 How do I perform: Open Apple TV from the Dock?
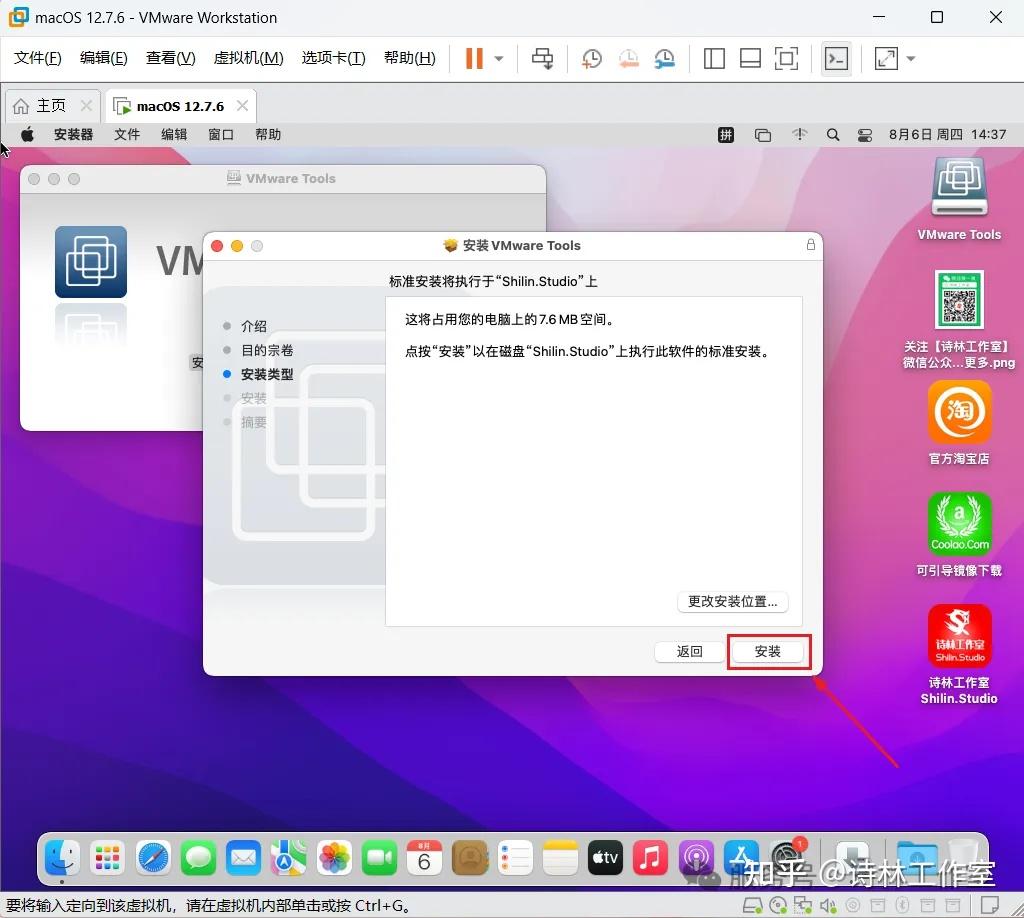605,857
